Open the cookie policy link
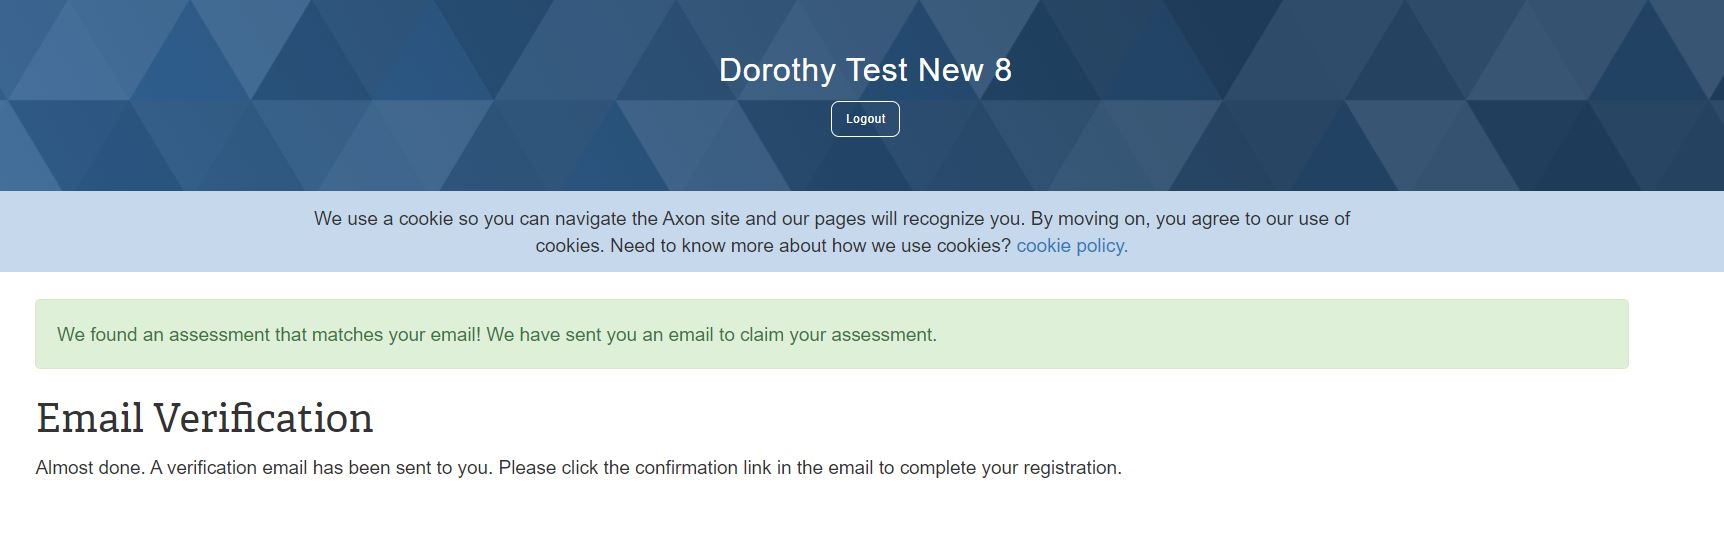This screenshot has width=1724, height=558. click(1071, 246)
